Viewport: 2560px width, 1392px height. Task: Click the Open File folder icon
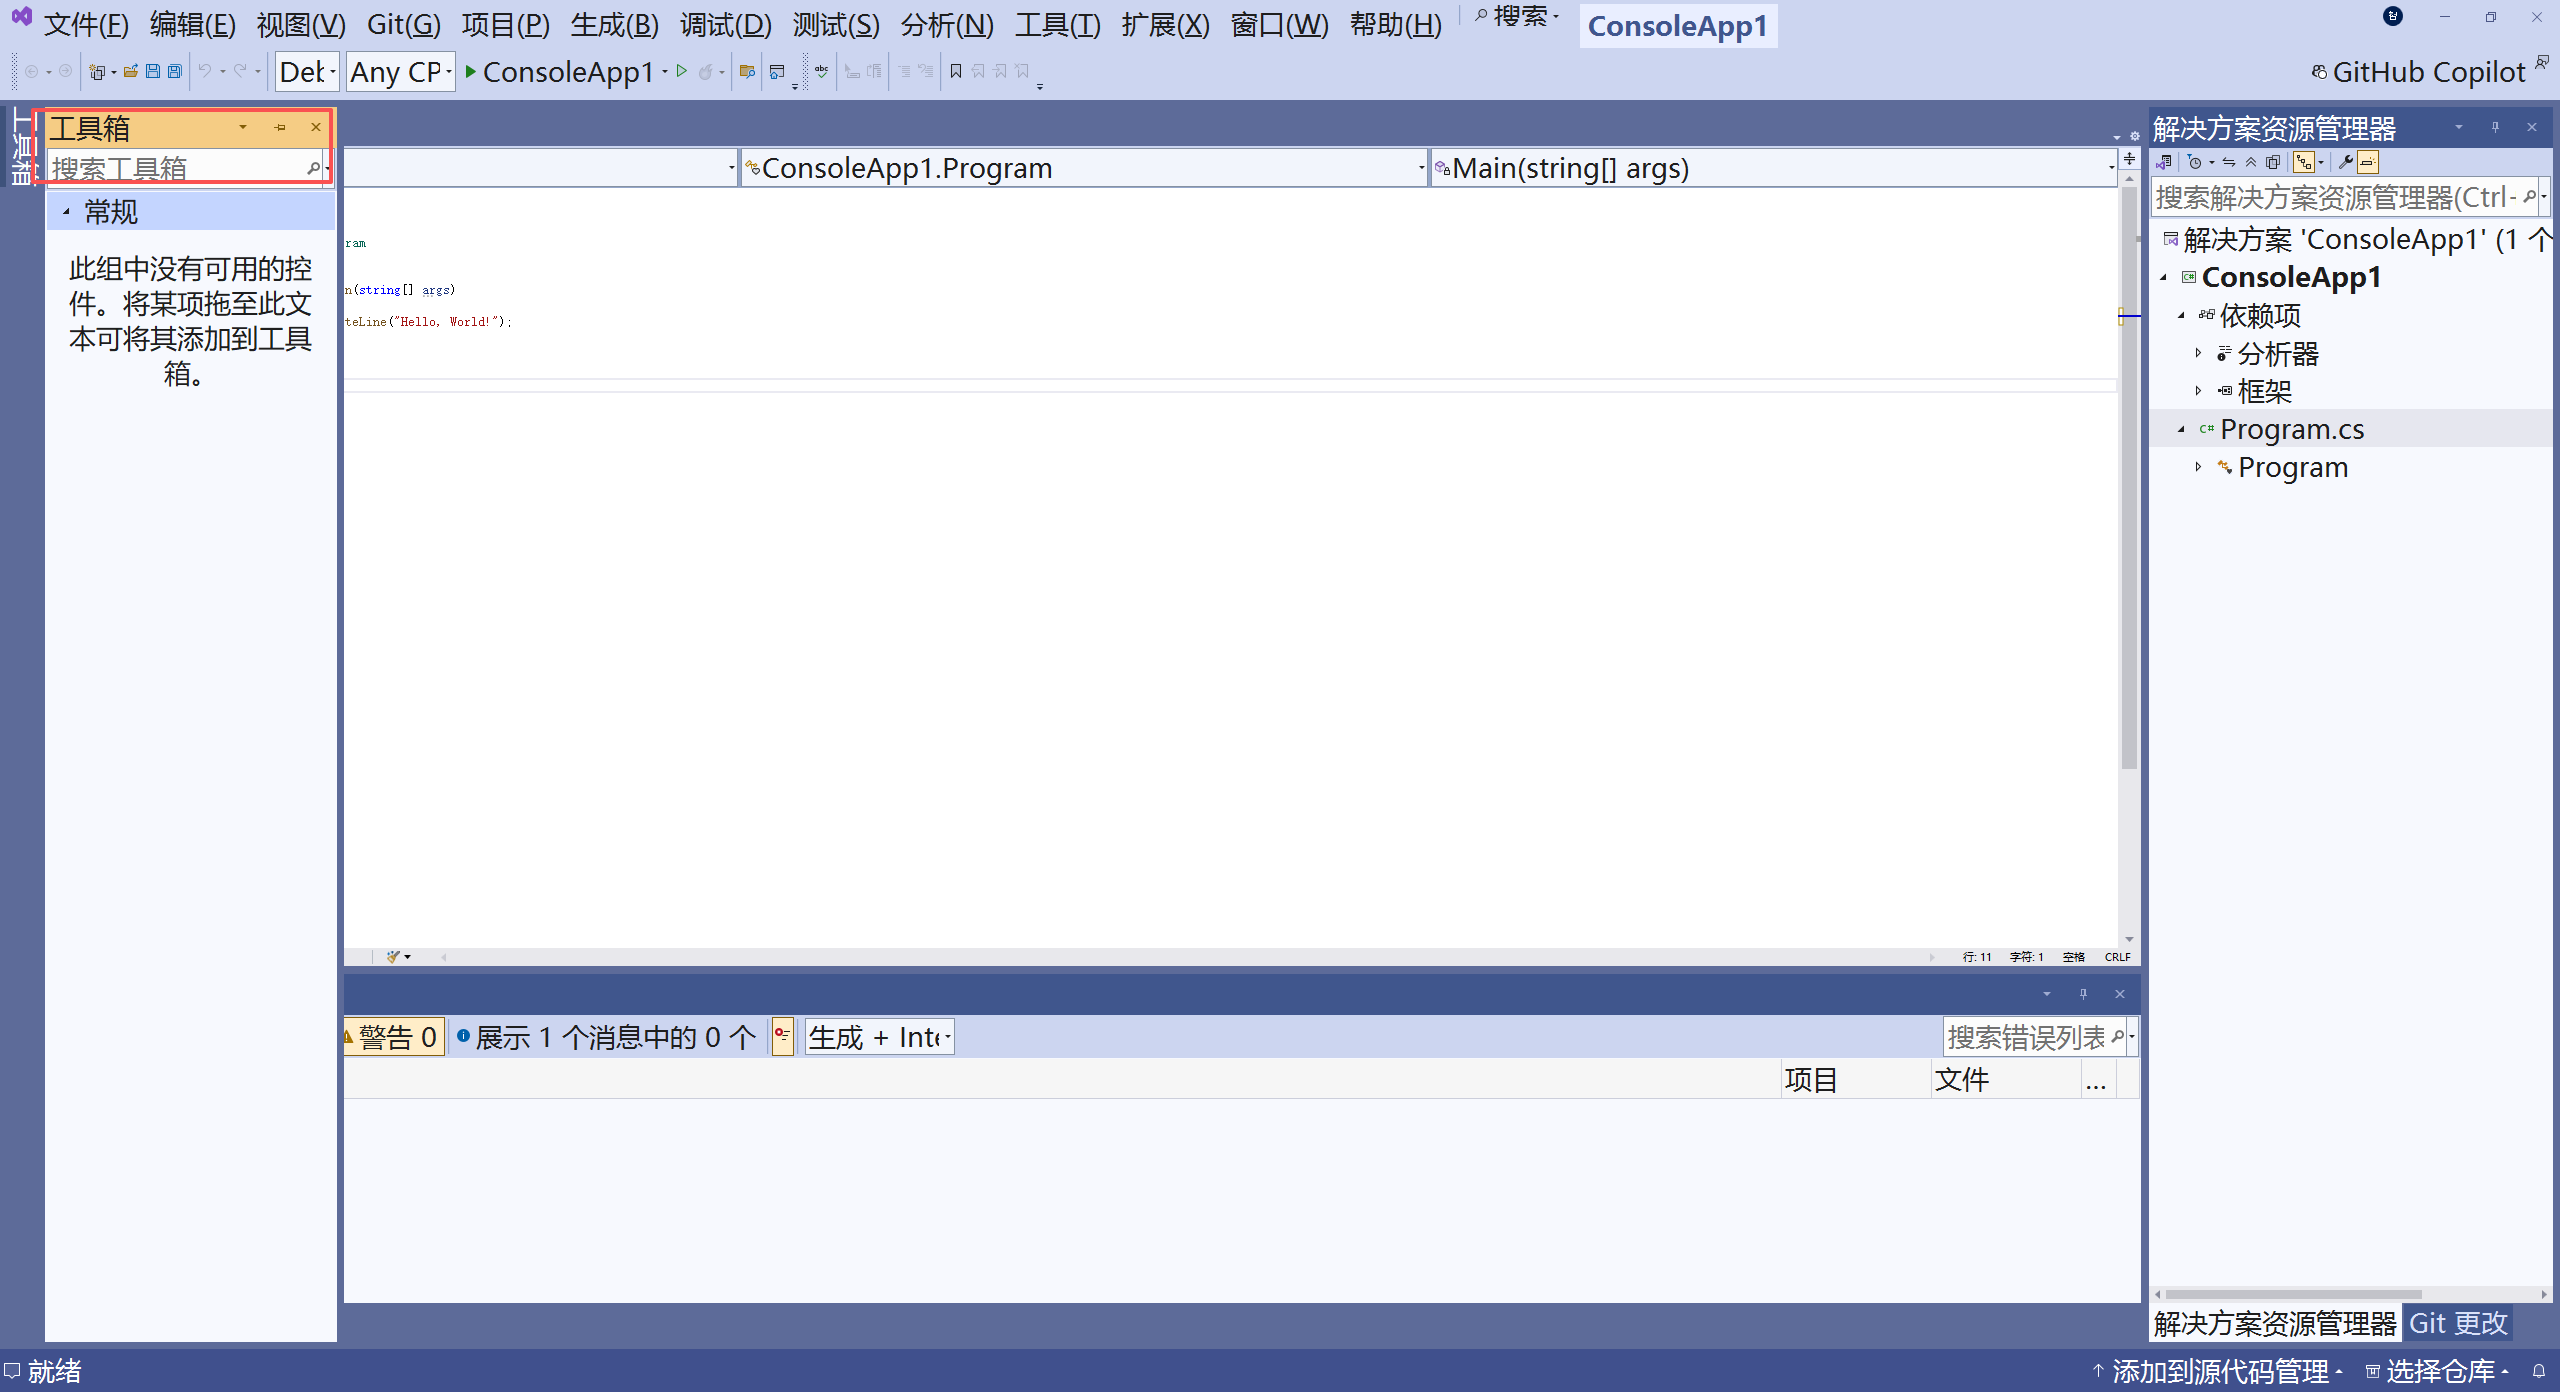pos(131,71)
